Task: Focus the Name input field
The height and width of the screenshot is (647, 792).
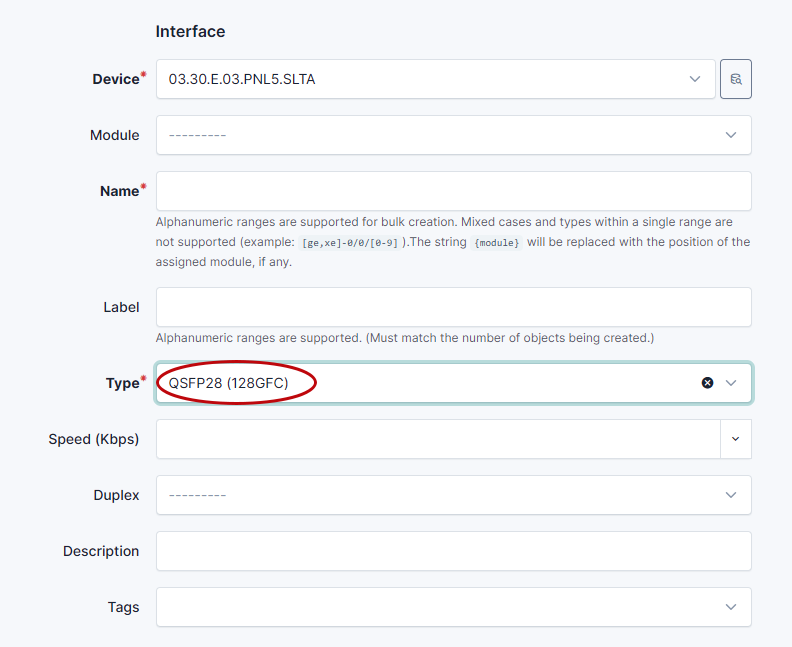Action: (453, 191)
